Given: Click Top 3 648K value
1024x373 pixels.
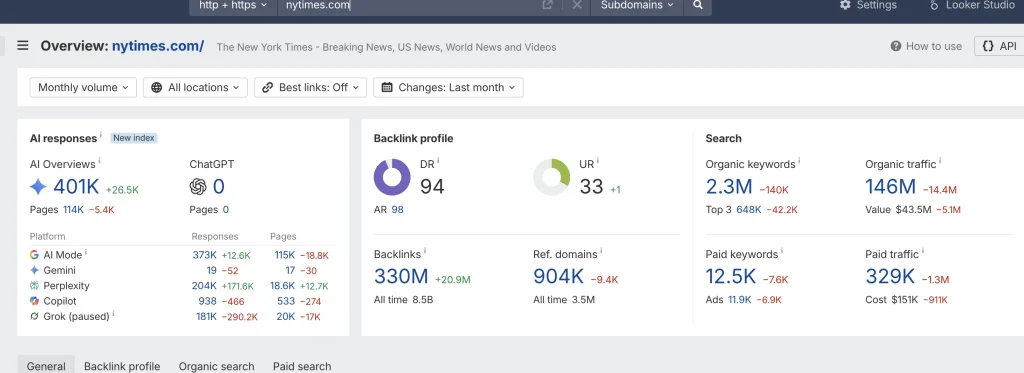Looking at the screenshot, I should [748, 210].
